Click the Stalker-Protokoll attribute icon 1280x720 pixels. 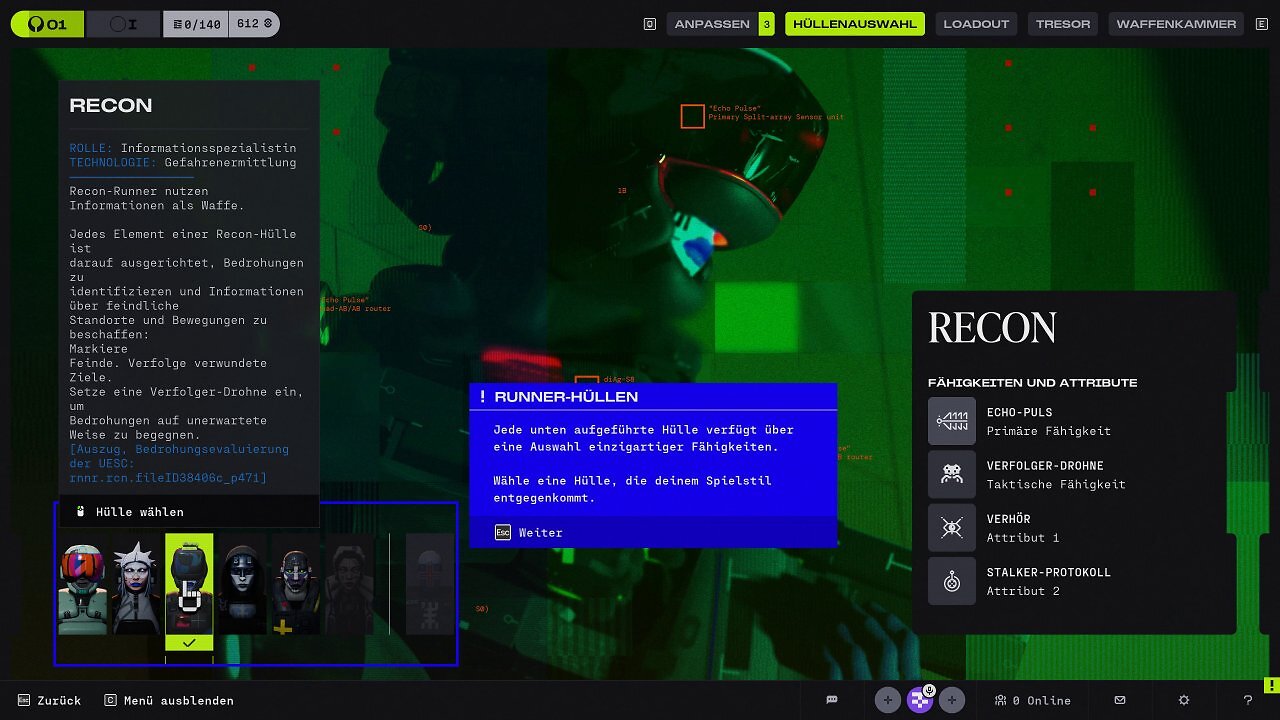(952, 581)
